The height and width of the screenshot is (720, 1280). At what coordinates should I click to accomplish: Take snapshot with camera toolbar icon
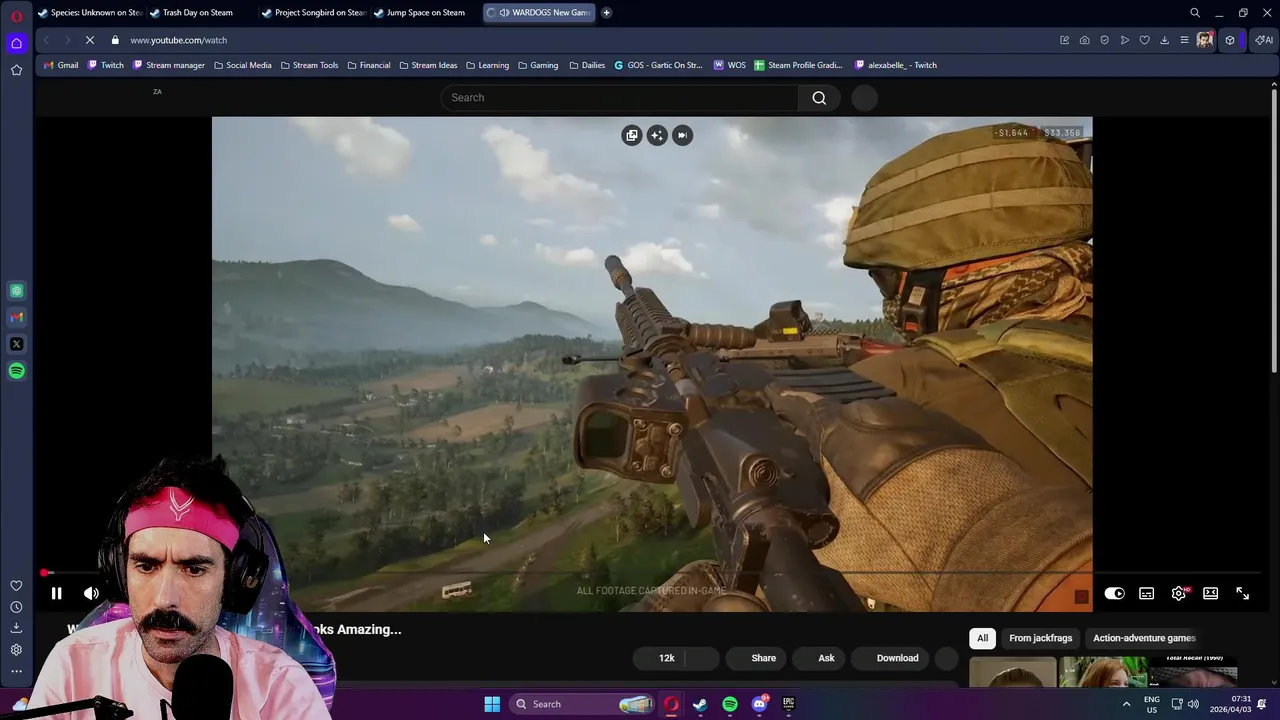(x=1084, y=40)
